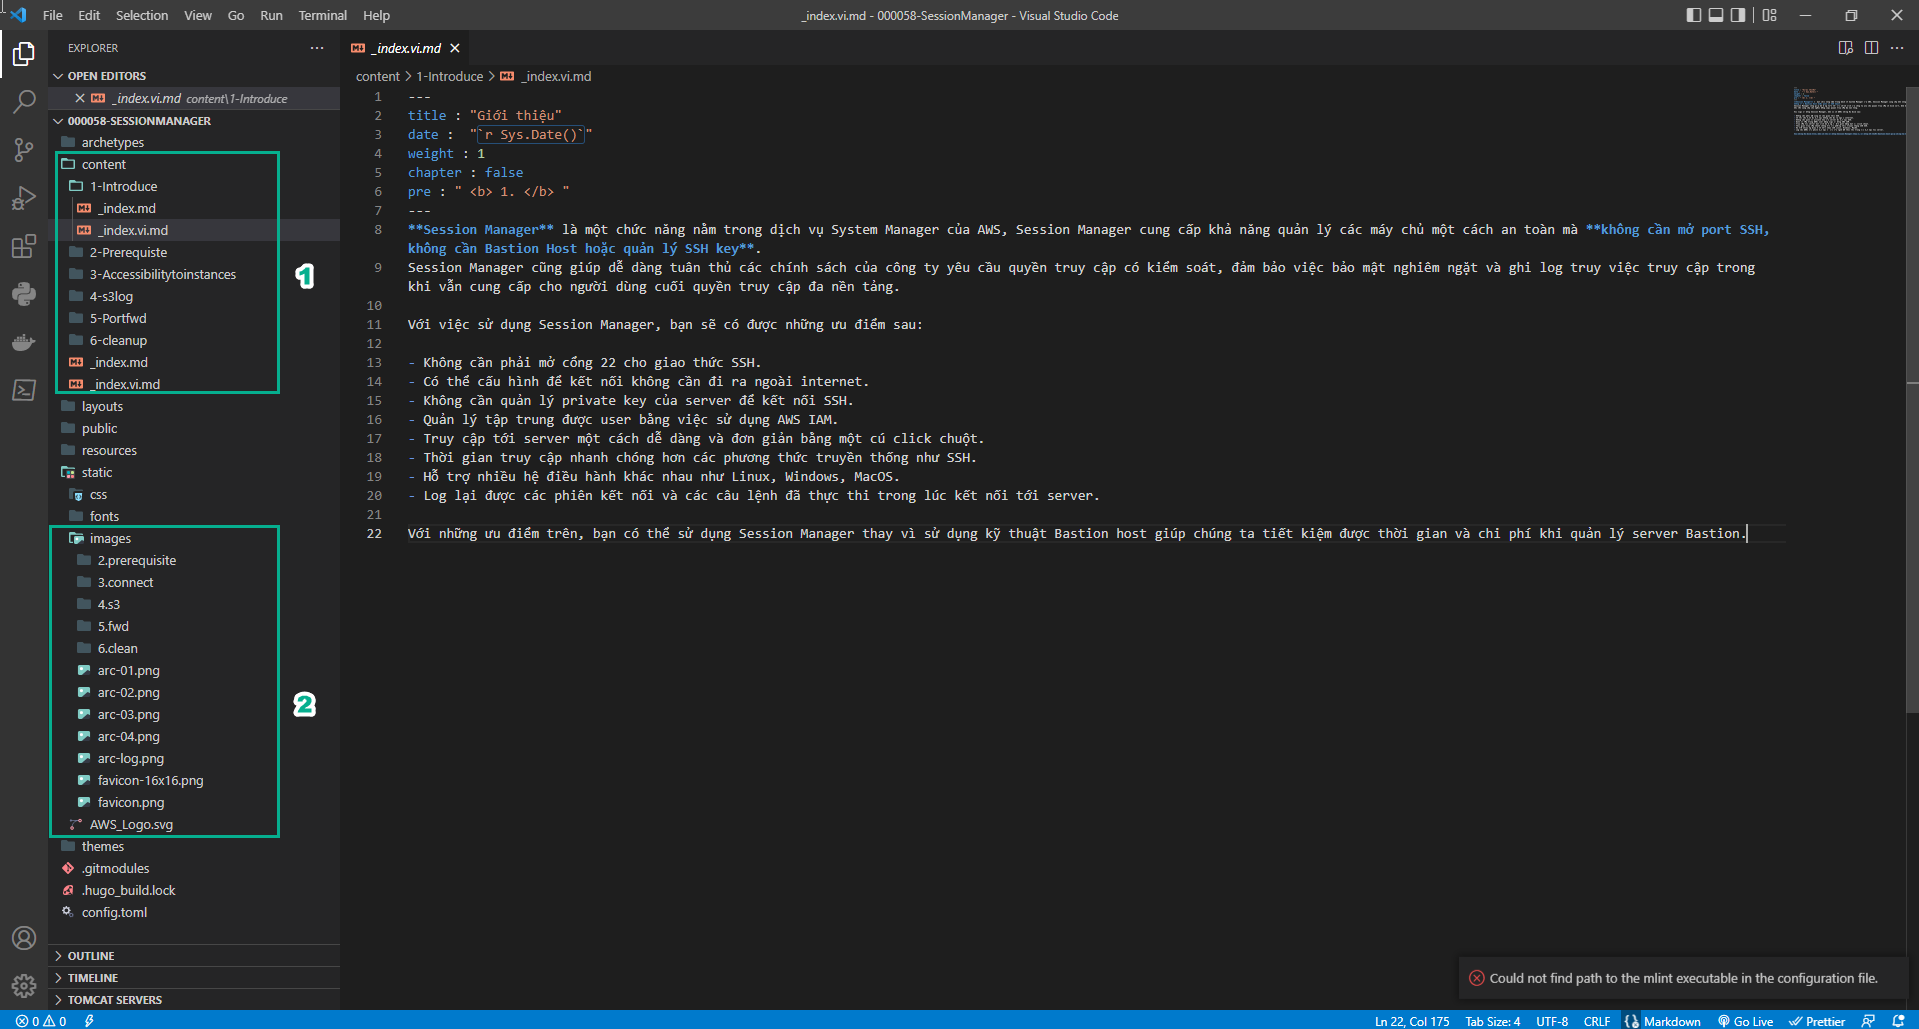Open Explorer views and more actions menu
This screenshot has height=1029, width=1919.
coord(317,48)
